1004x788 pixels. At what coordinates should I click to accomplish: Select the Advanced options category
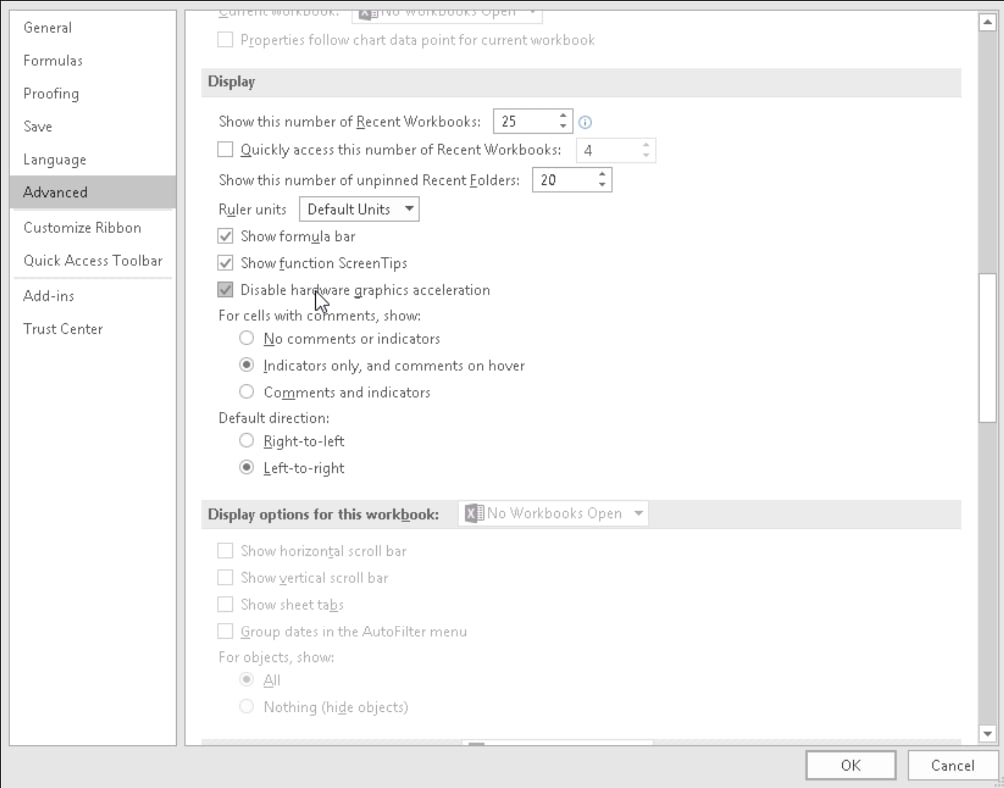[93, 192]
